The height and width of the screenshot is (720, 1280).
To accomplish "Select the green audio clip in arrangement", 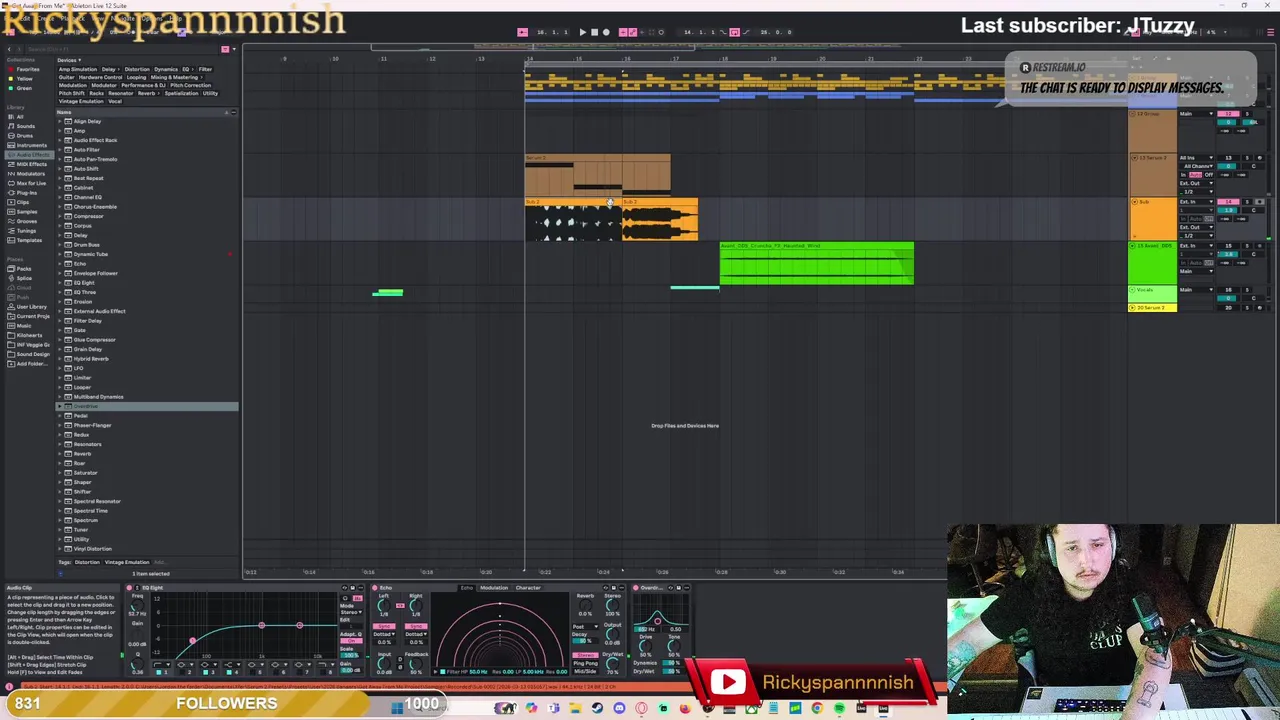I will pos(816,264).
